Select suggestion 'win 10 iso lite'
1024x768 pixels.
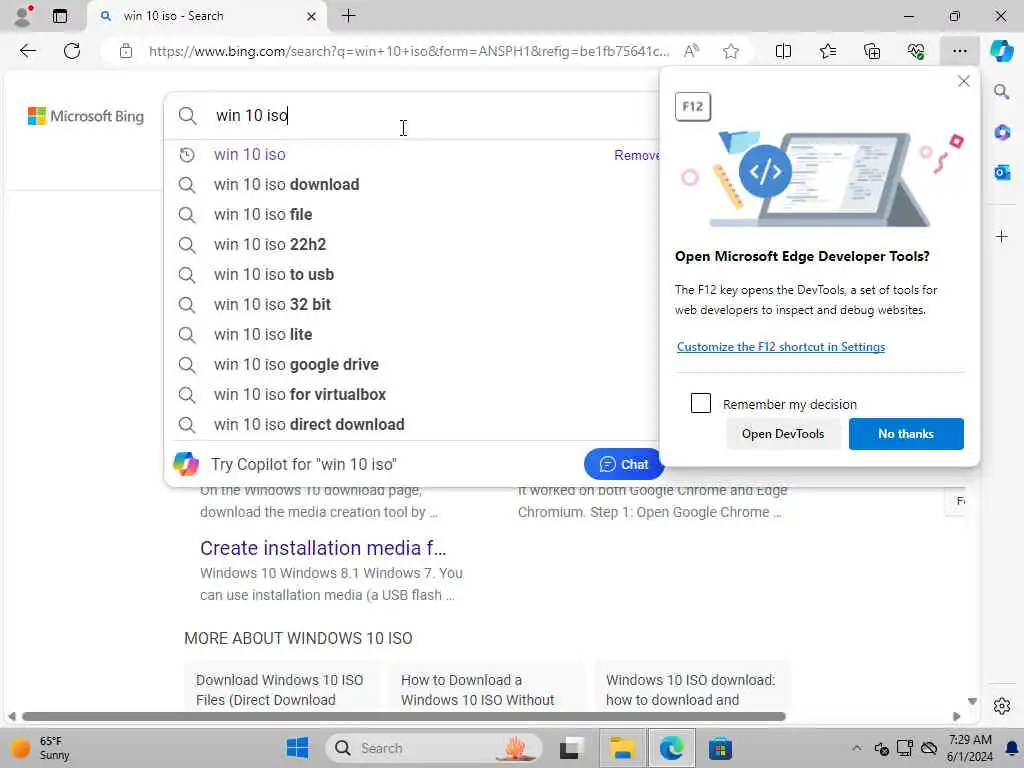click(x=411, y=335)
